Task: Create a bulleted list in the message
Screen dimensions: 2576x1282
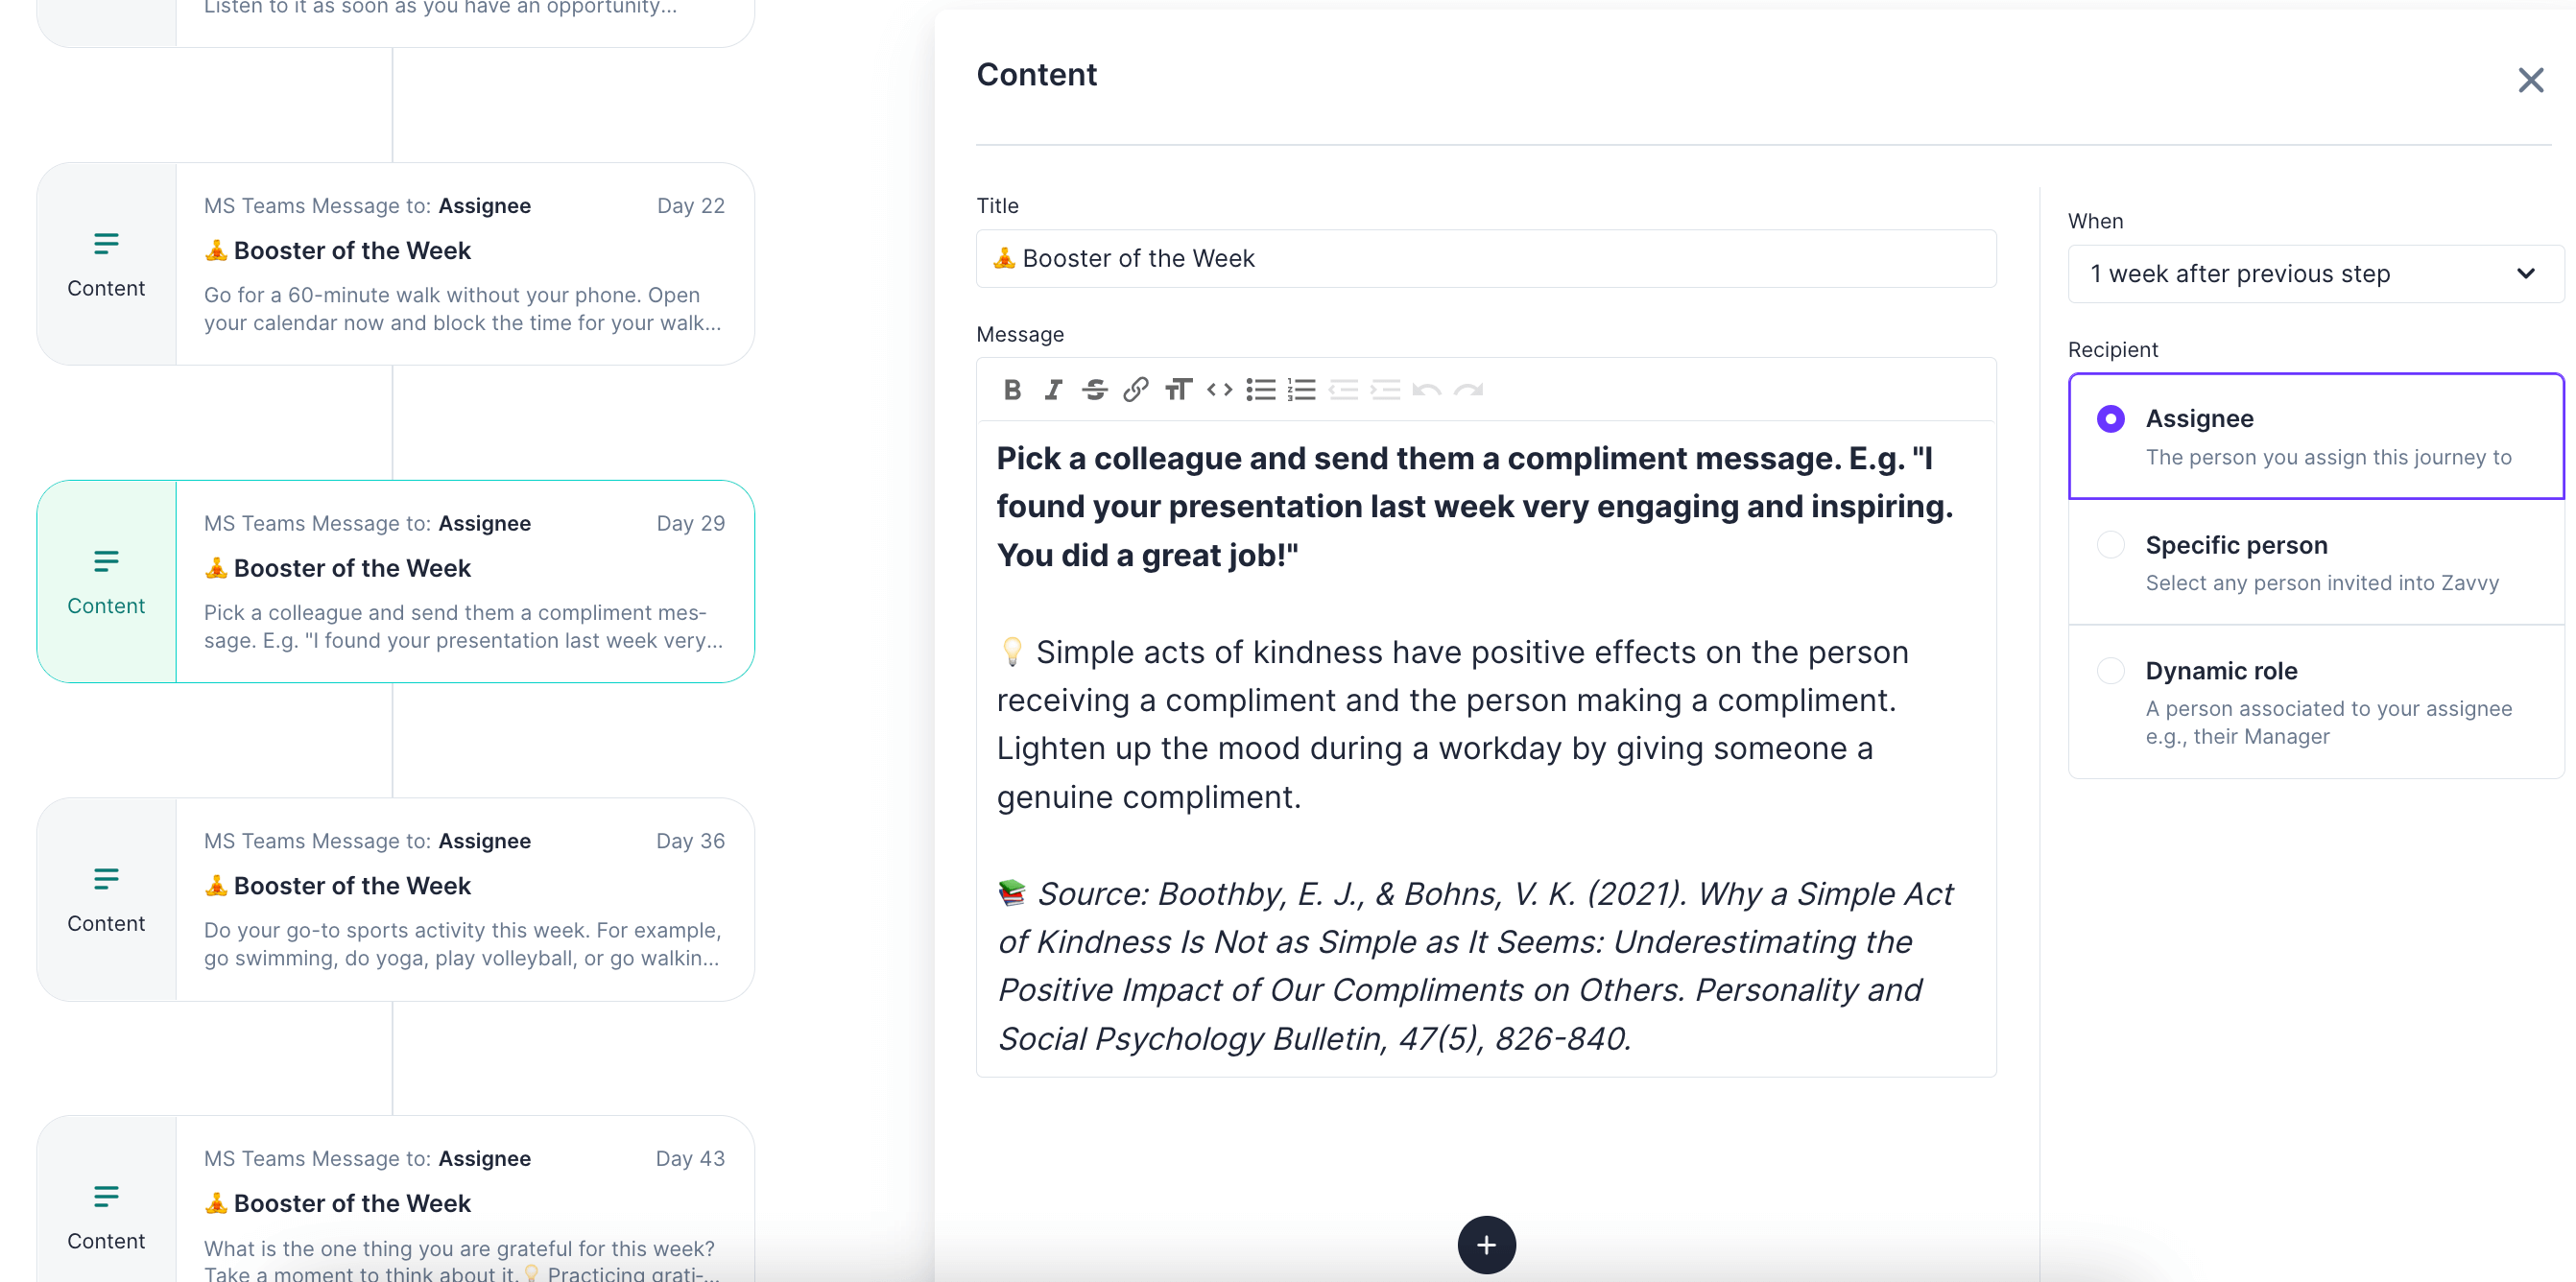Action: point(1261,390)
